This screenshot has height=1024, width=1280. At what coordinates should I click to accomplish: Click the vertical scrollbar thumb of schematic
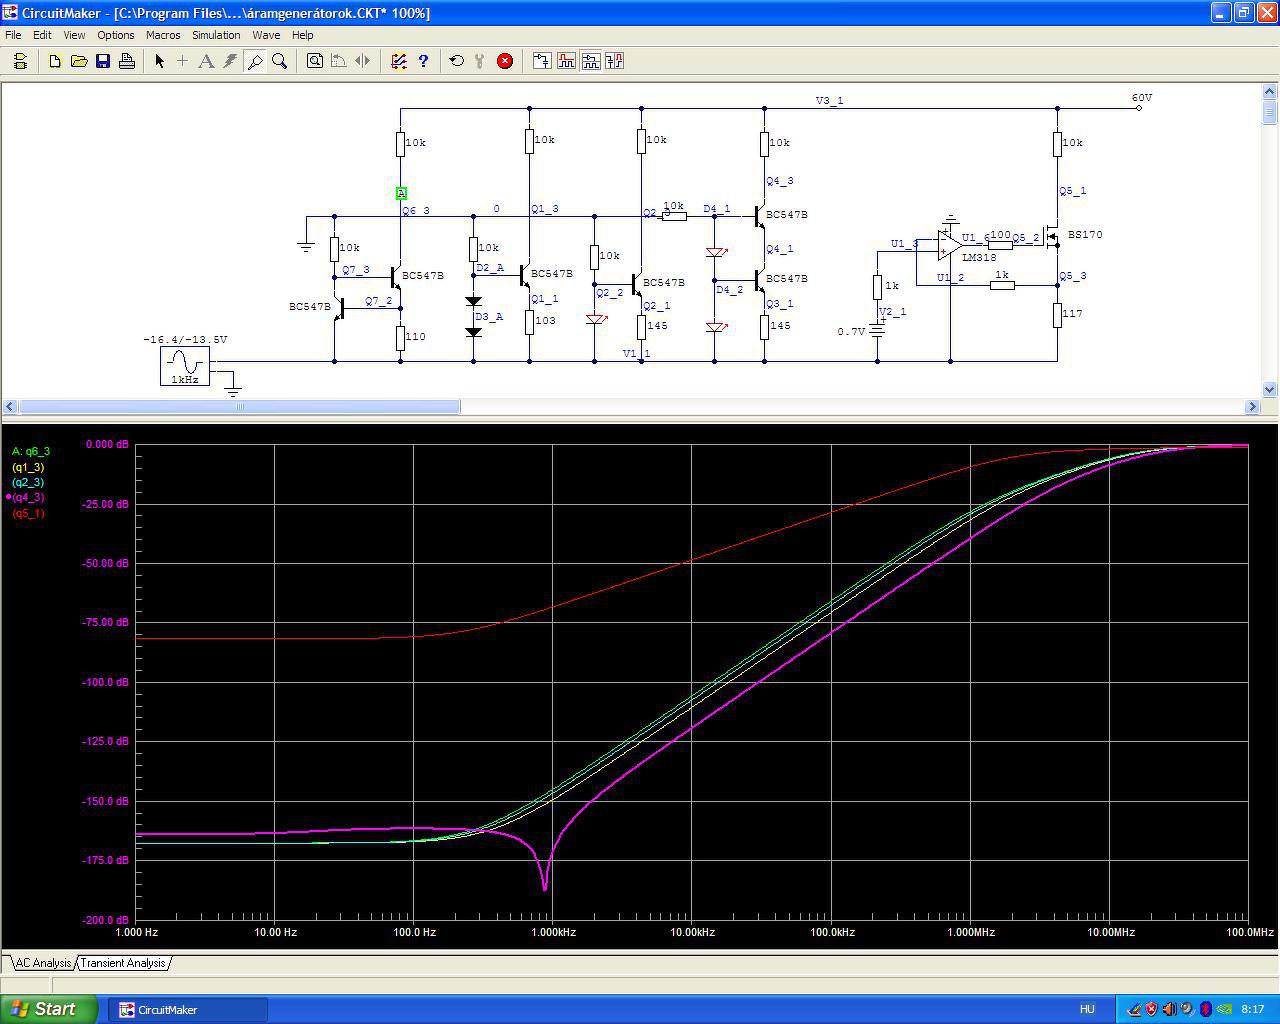(x=1270, y=111)
